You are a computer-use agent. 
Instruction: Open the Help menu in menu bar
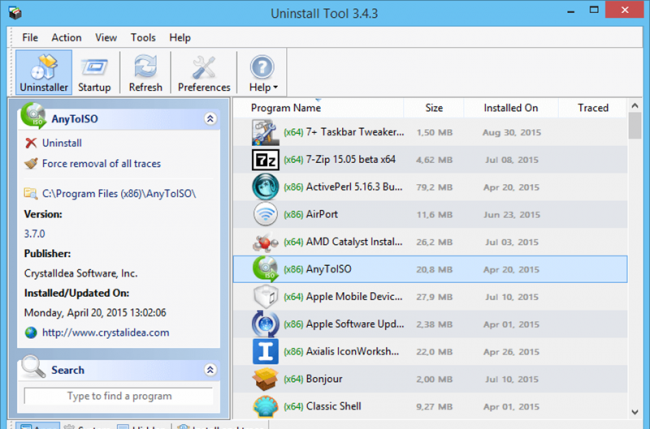180,38
